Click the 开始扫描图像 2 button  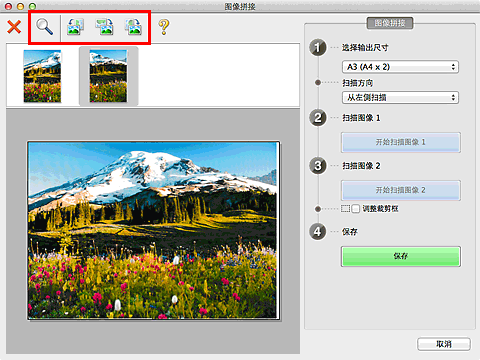coord(401,190)
